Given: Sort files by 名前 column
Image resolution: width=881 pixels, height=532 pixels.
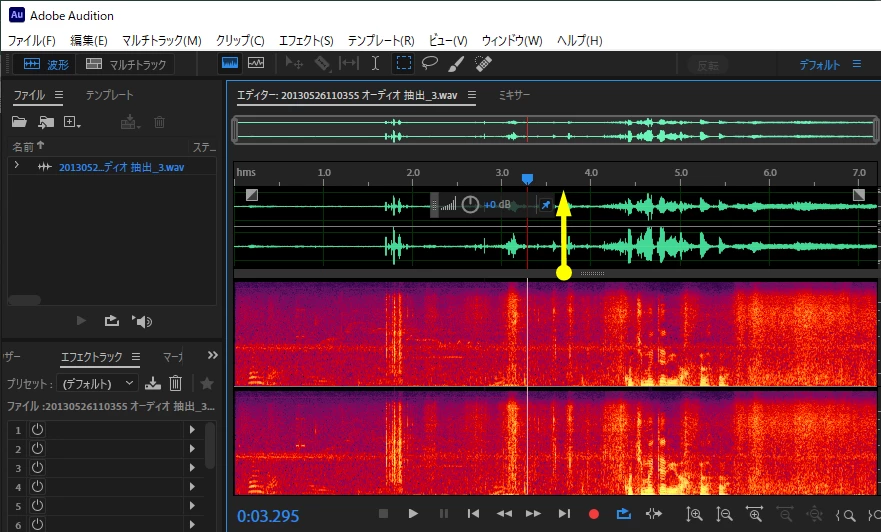Looking at the screenshot, I should tap(28, 147).
